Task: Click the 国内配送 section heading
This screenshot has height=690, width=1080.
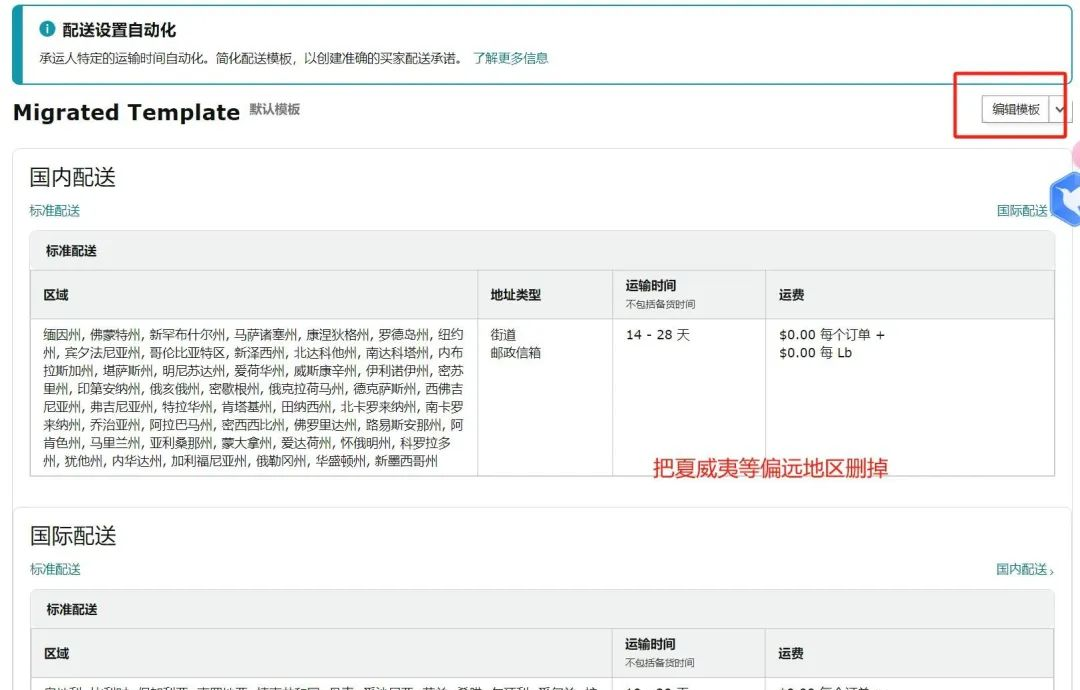Action: tap(72, 177)
